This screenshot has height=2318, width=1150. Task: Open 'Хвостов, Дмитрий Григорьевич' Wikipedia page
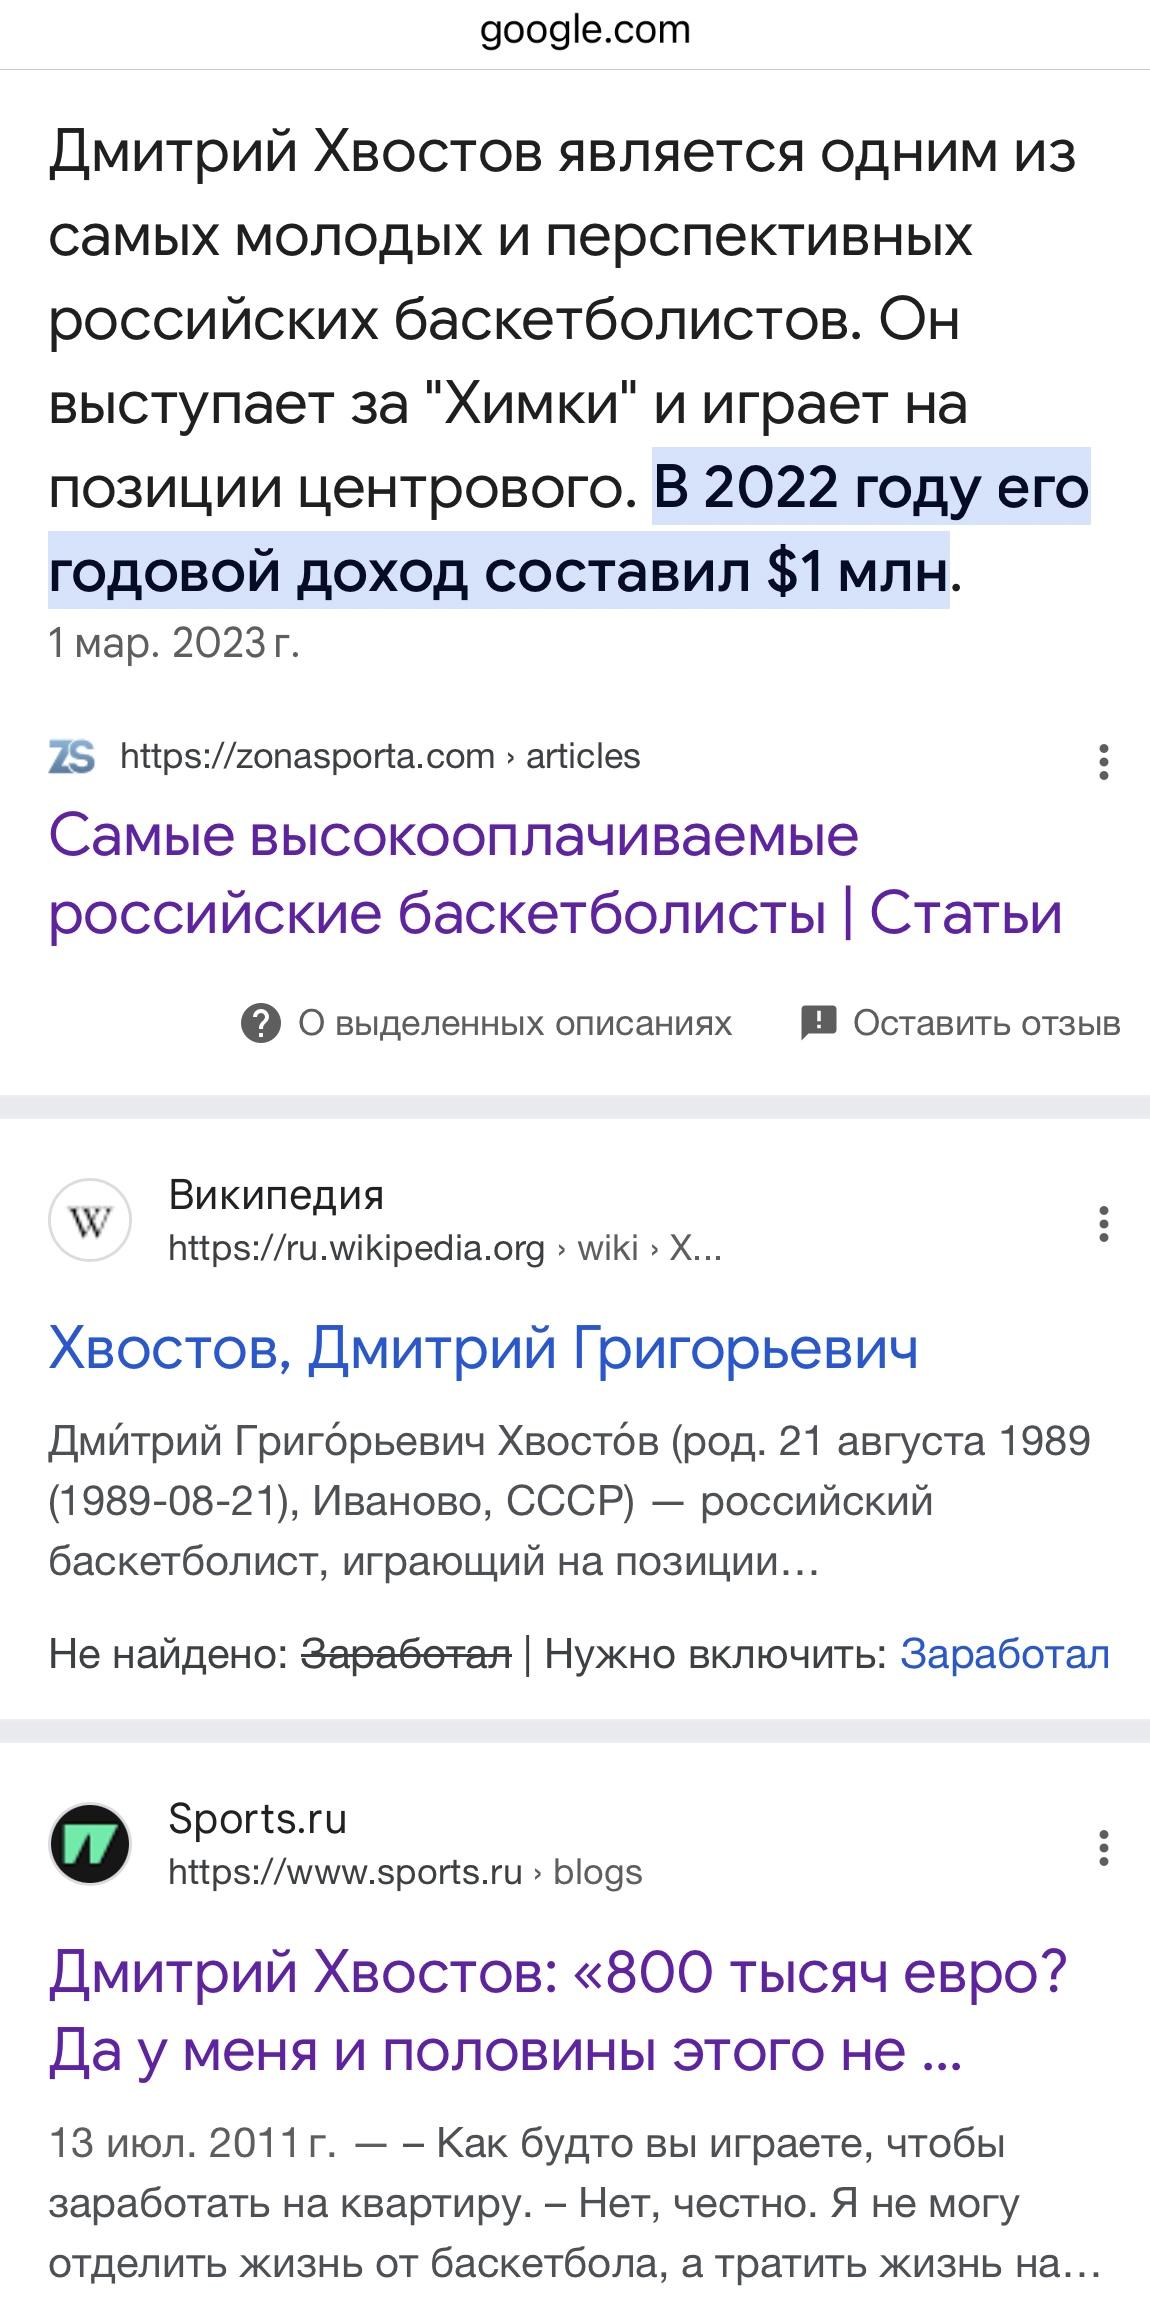tap(483, 1347)
